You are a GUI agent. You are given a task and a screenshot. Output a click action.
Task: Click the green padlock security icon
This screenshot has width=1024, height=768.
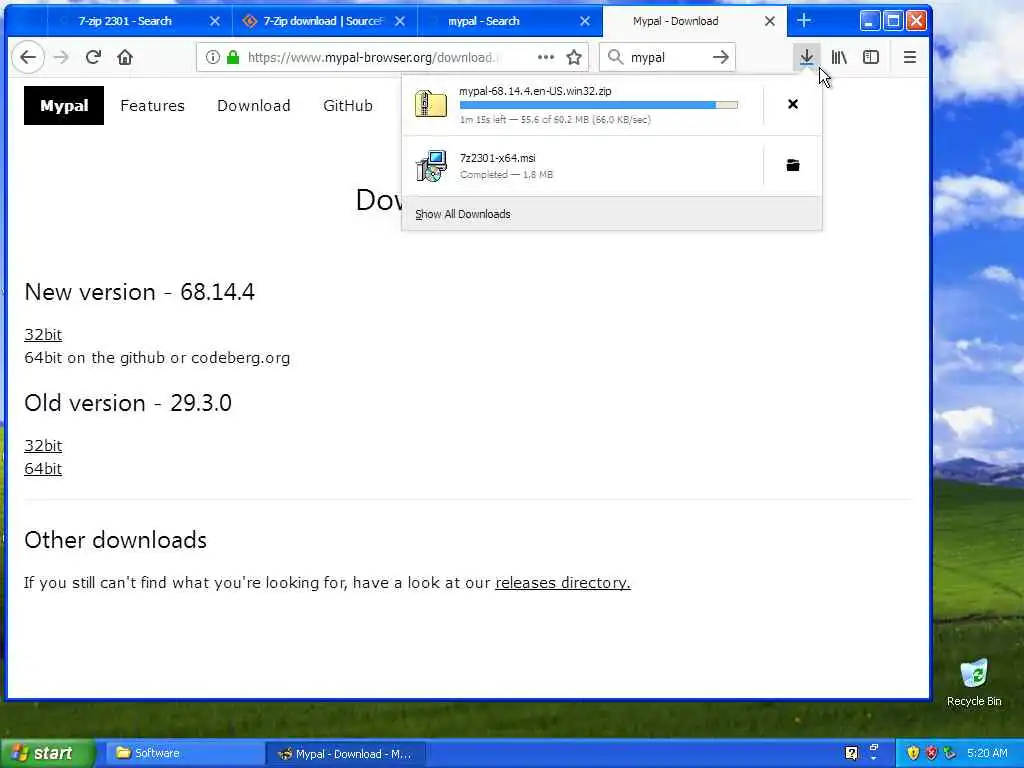[232, 57]
